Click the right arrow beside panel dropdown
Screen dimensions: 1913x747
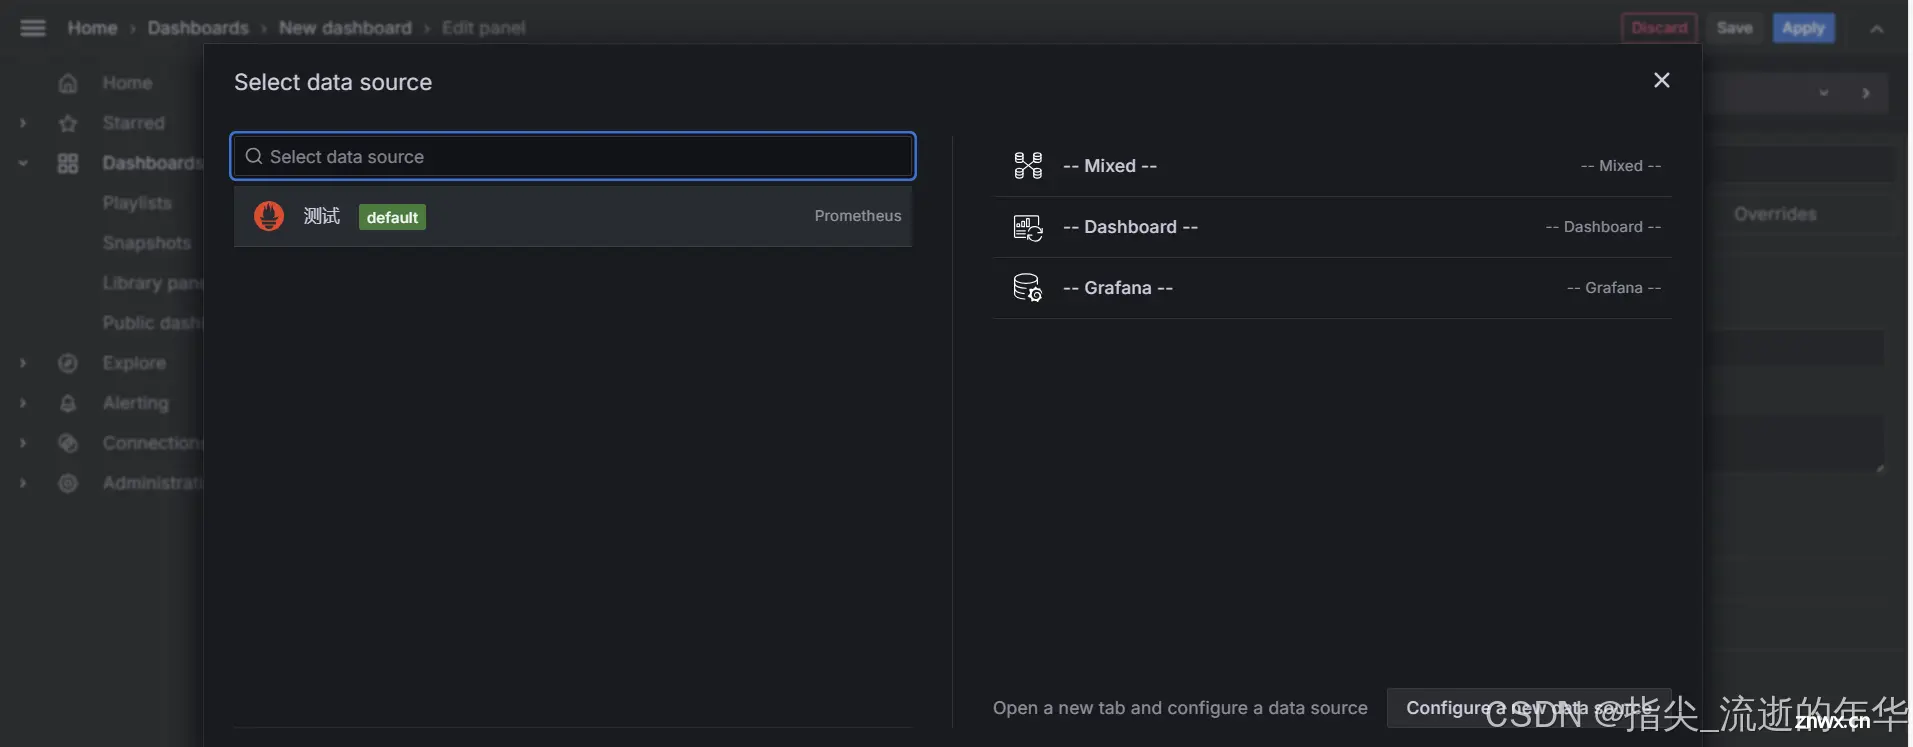1866,93
